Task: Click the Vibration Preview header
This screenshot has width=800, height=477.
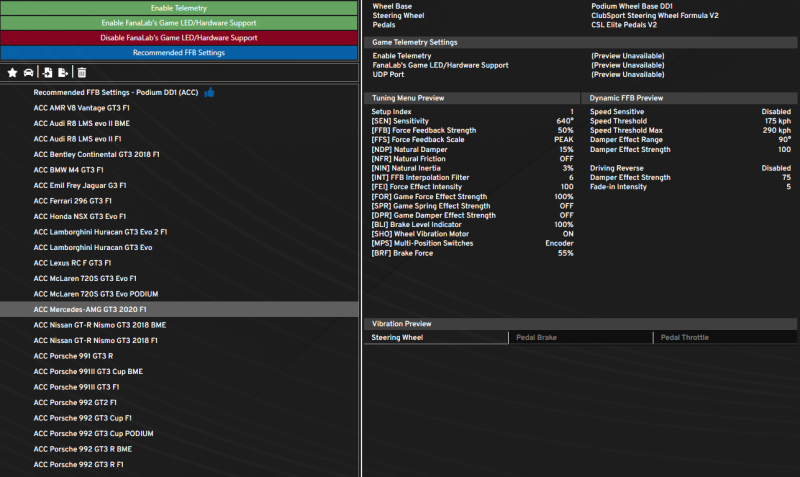Action: tap(581, 323)
